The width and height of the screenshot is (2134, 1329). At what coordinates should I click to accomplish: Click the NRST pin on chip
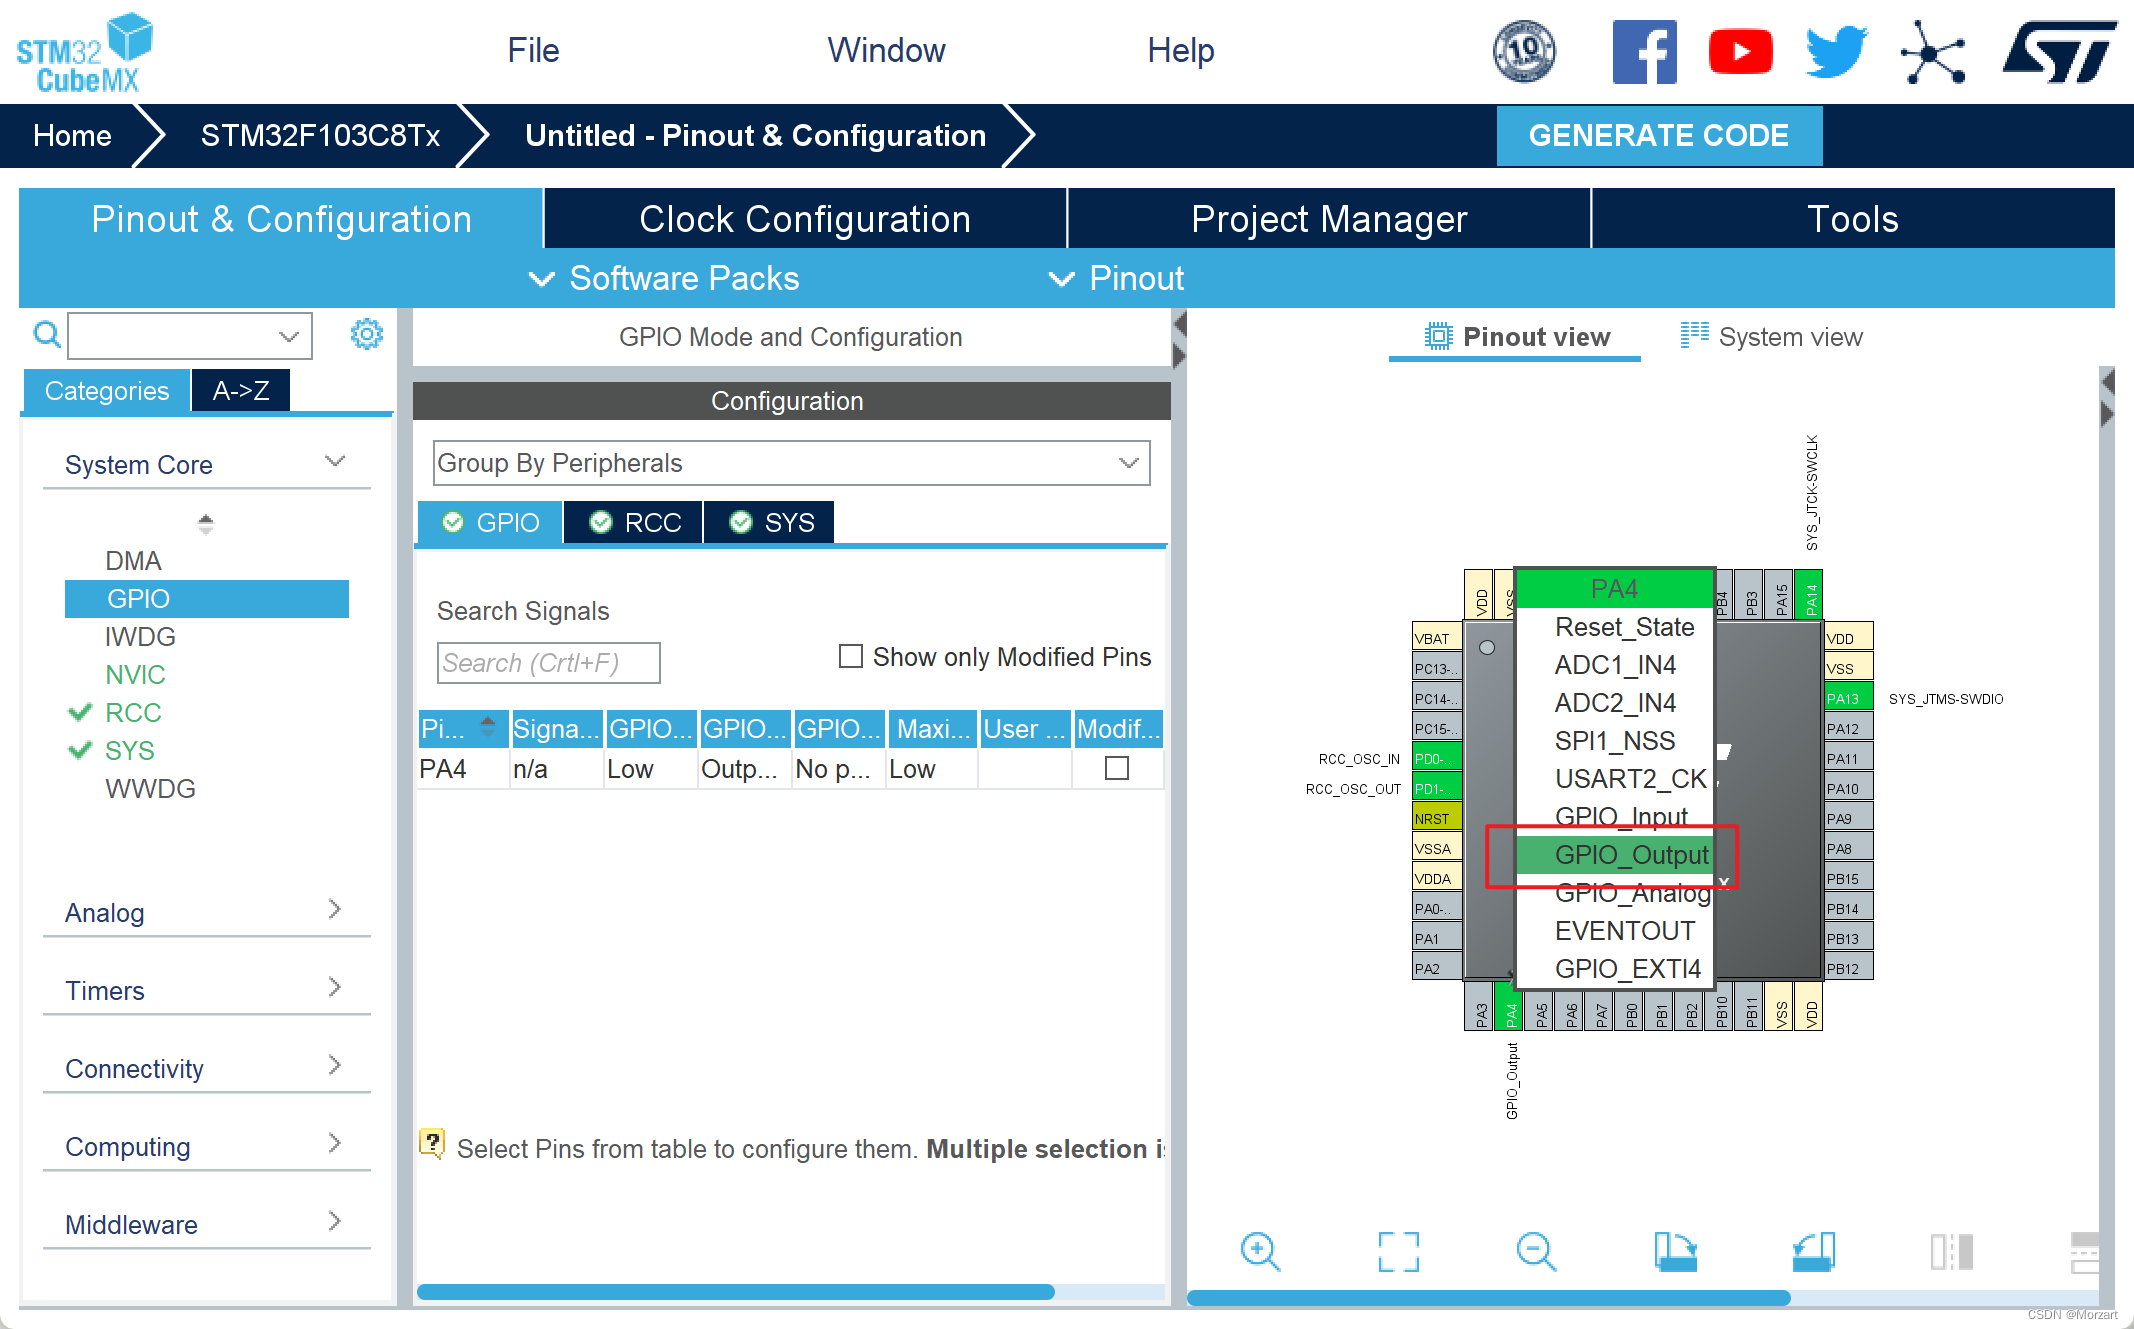tap(1437, 818)
